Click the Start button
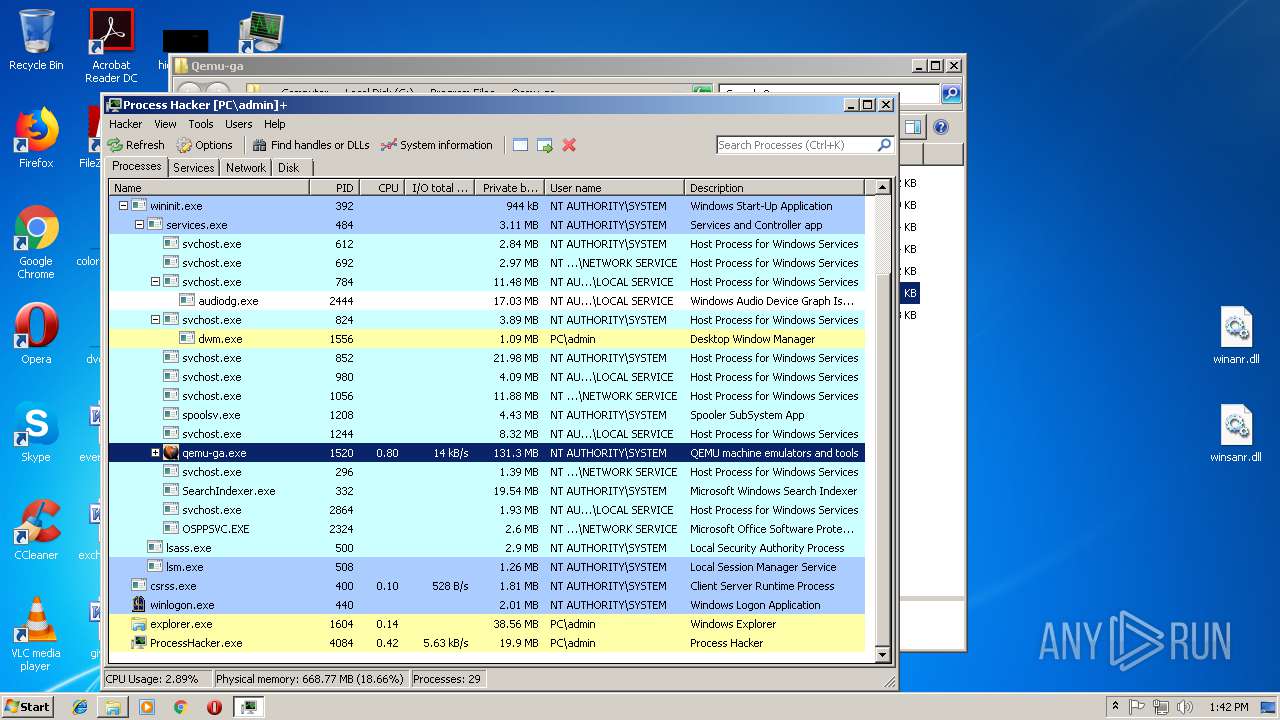This screenshot has width=1280, height=720. pyautogui.click(x=28, y=706)
